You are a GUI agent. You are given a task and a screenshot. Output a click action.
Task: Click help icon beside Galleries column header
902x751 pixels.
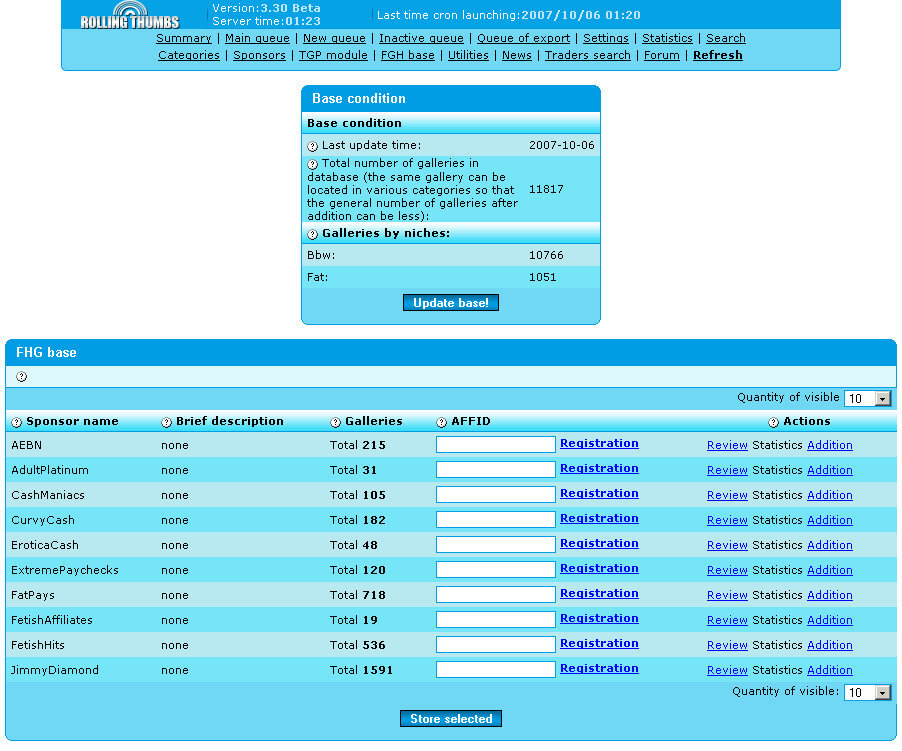click(335, 423)
